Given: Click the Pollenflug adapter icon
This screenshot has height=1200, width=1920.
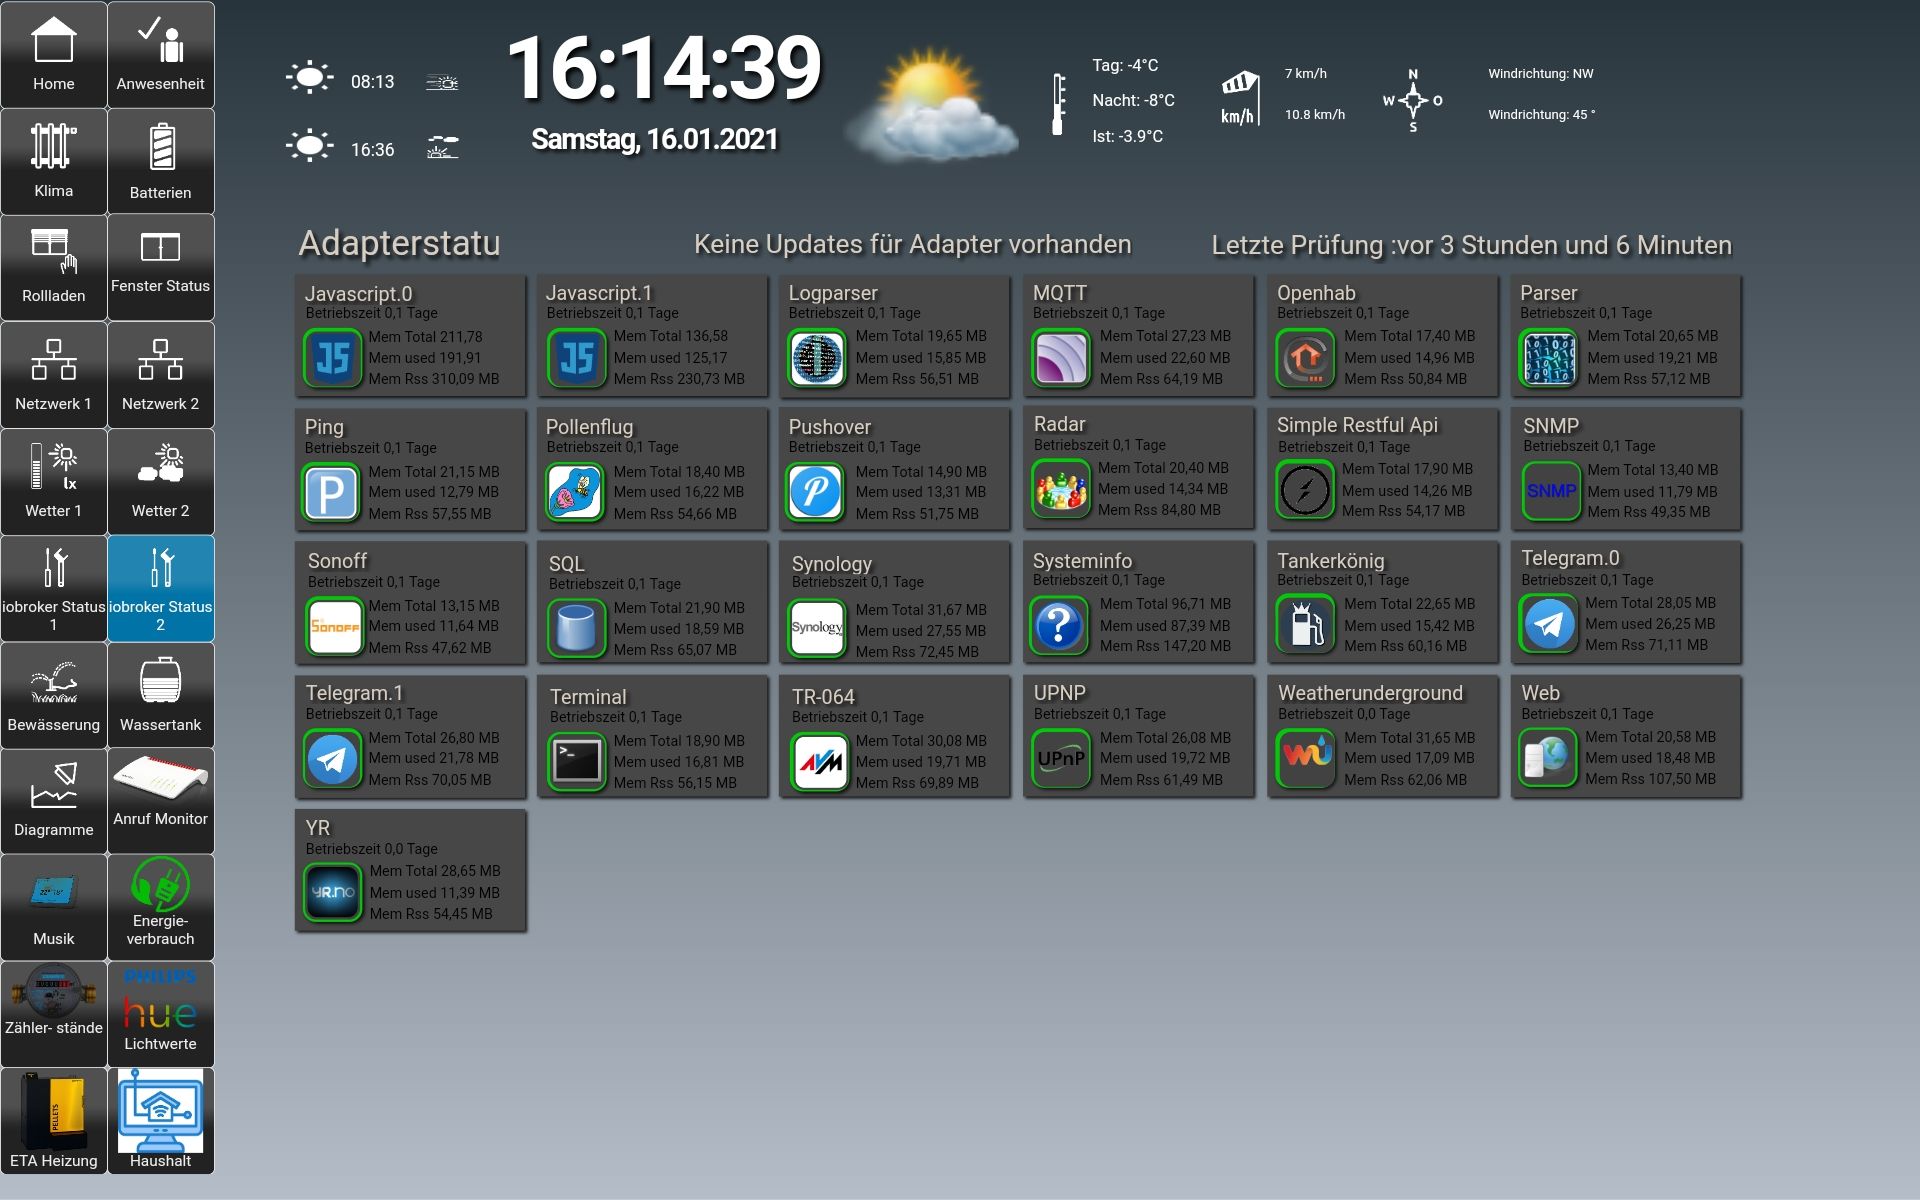Looking at the screenshot, I should tap(576, 492).
